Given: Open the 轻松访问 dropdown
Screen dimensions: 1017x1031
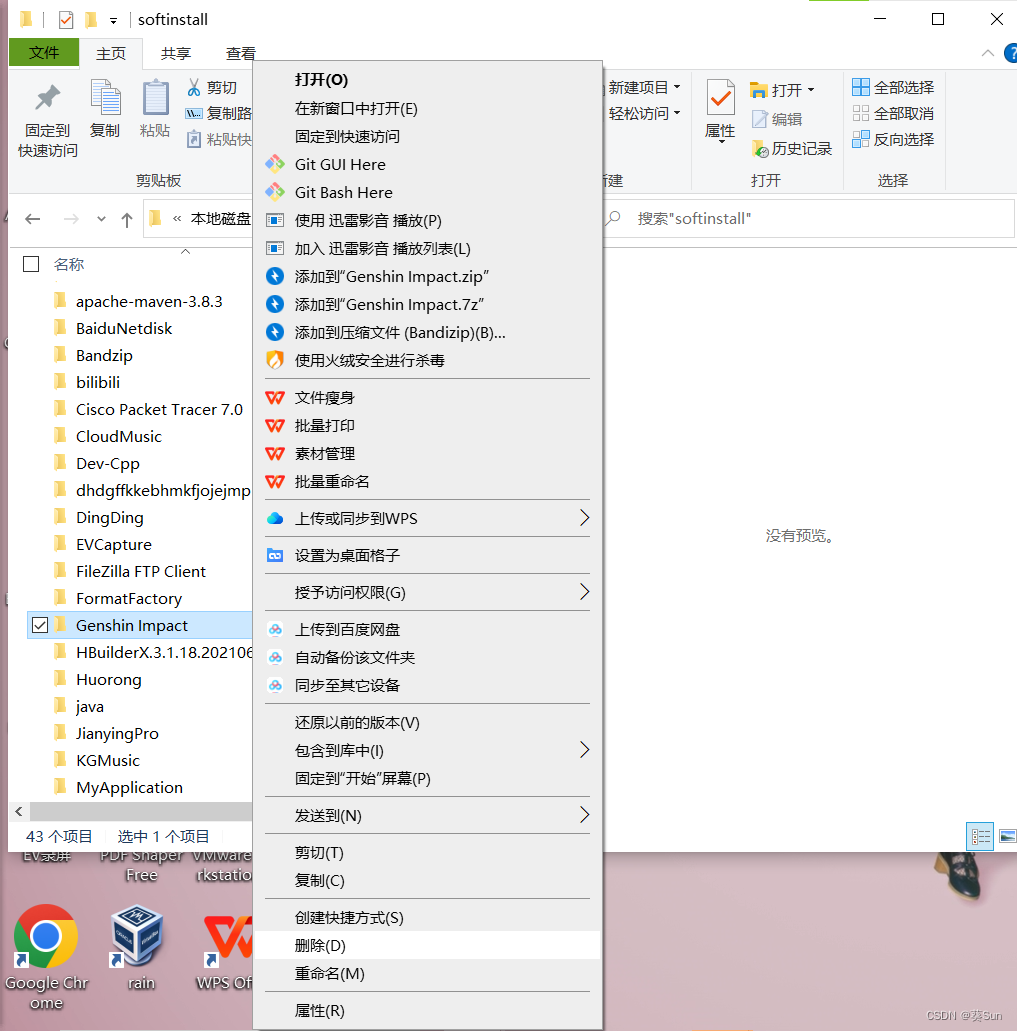Looking at the screenshot, I should coord(644,114).
